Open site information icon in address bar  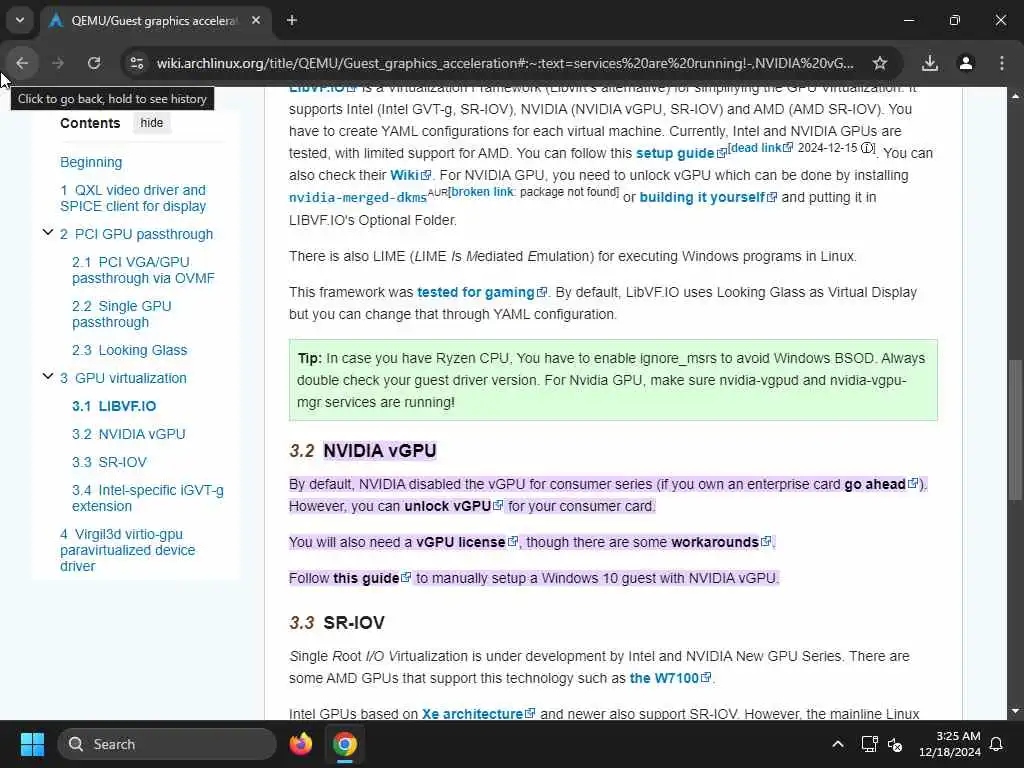pos(136,63)
